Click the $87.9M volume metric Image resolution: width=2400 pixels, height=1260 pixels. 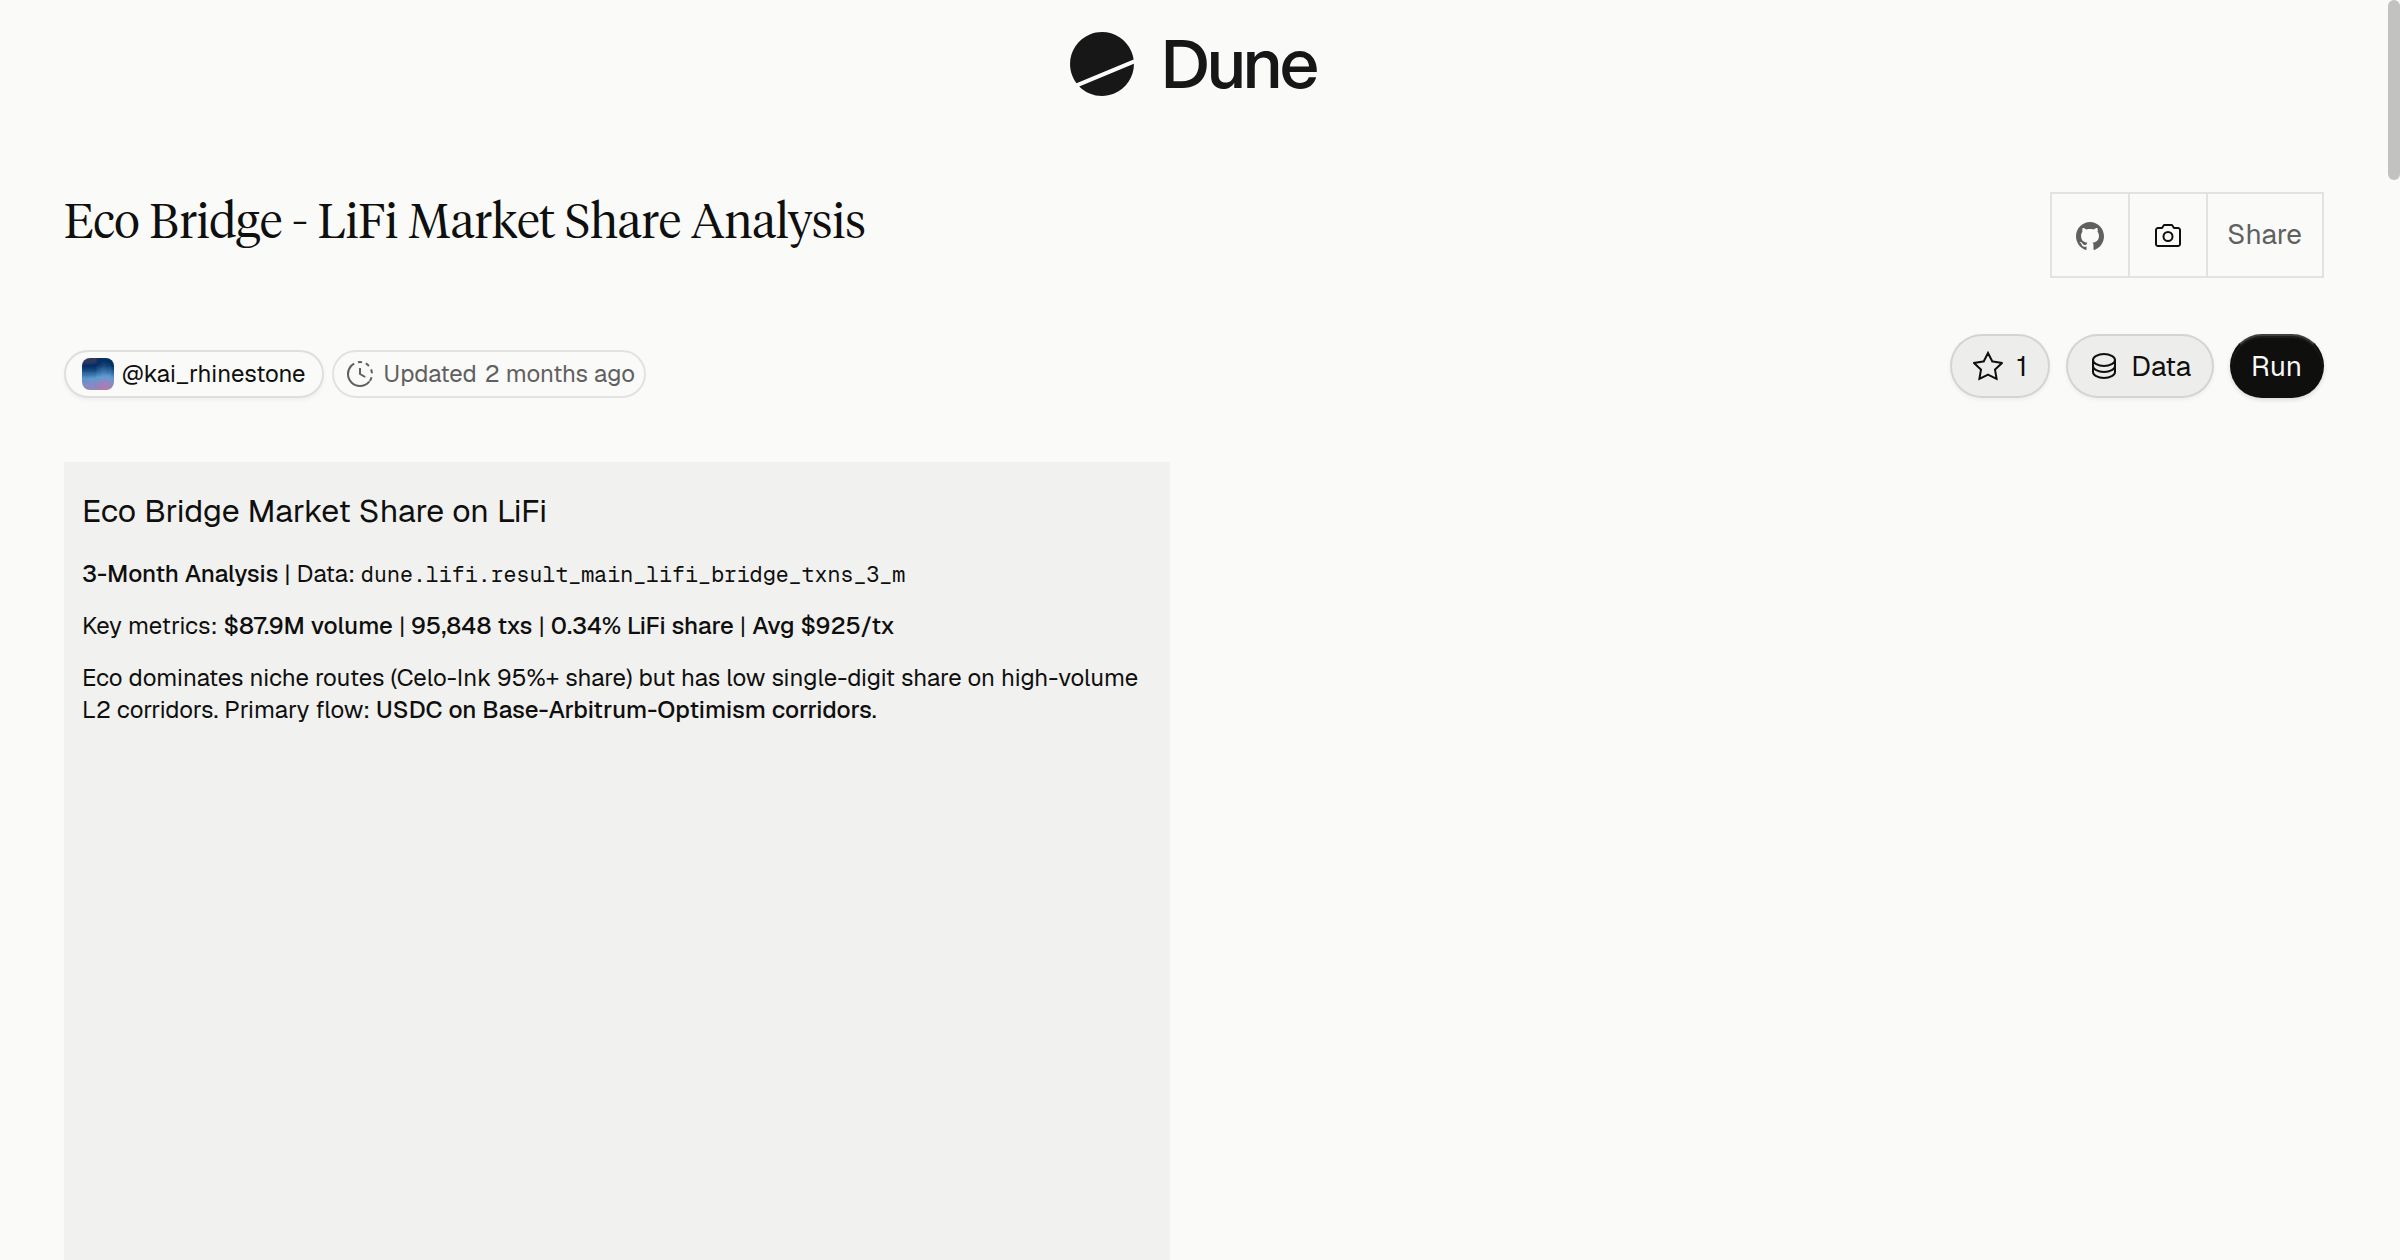pos(308,626)
